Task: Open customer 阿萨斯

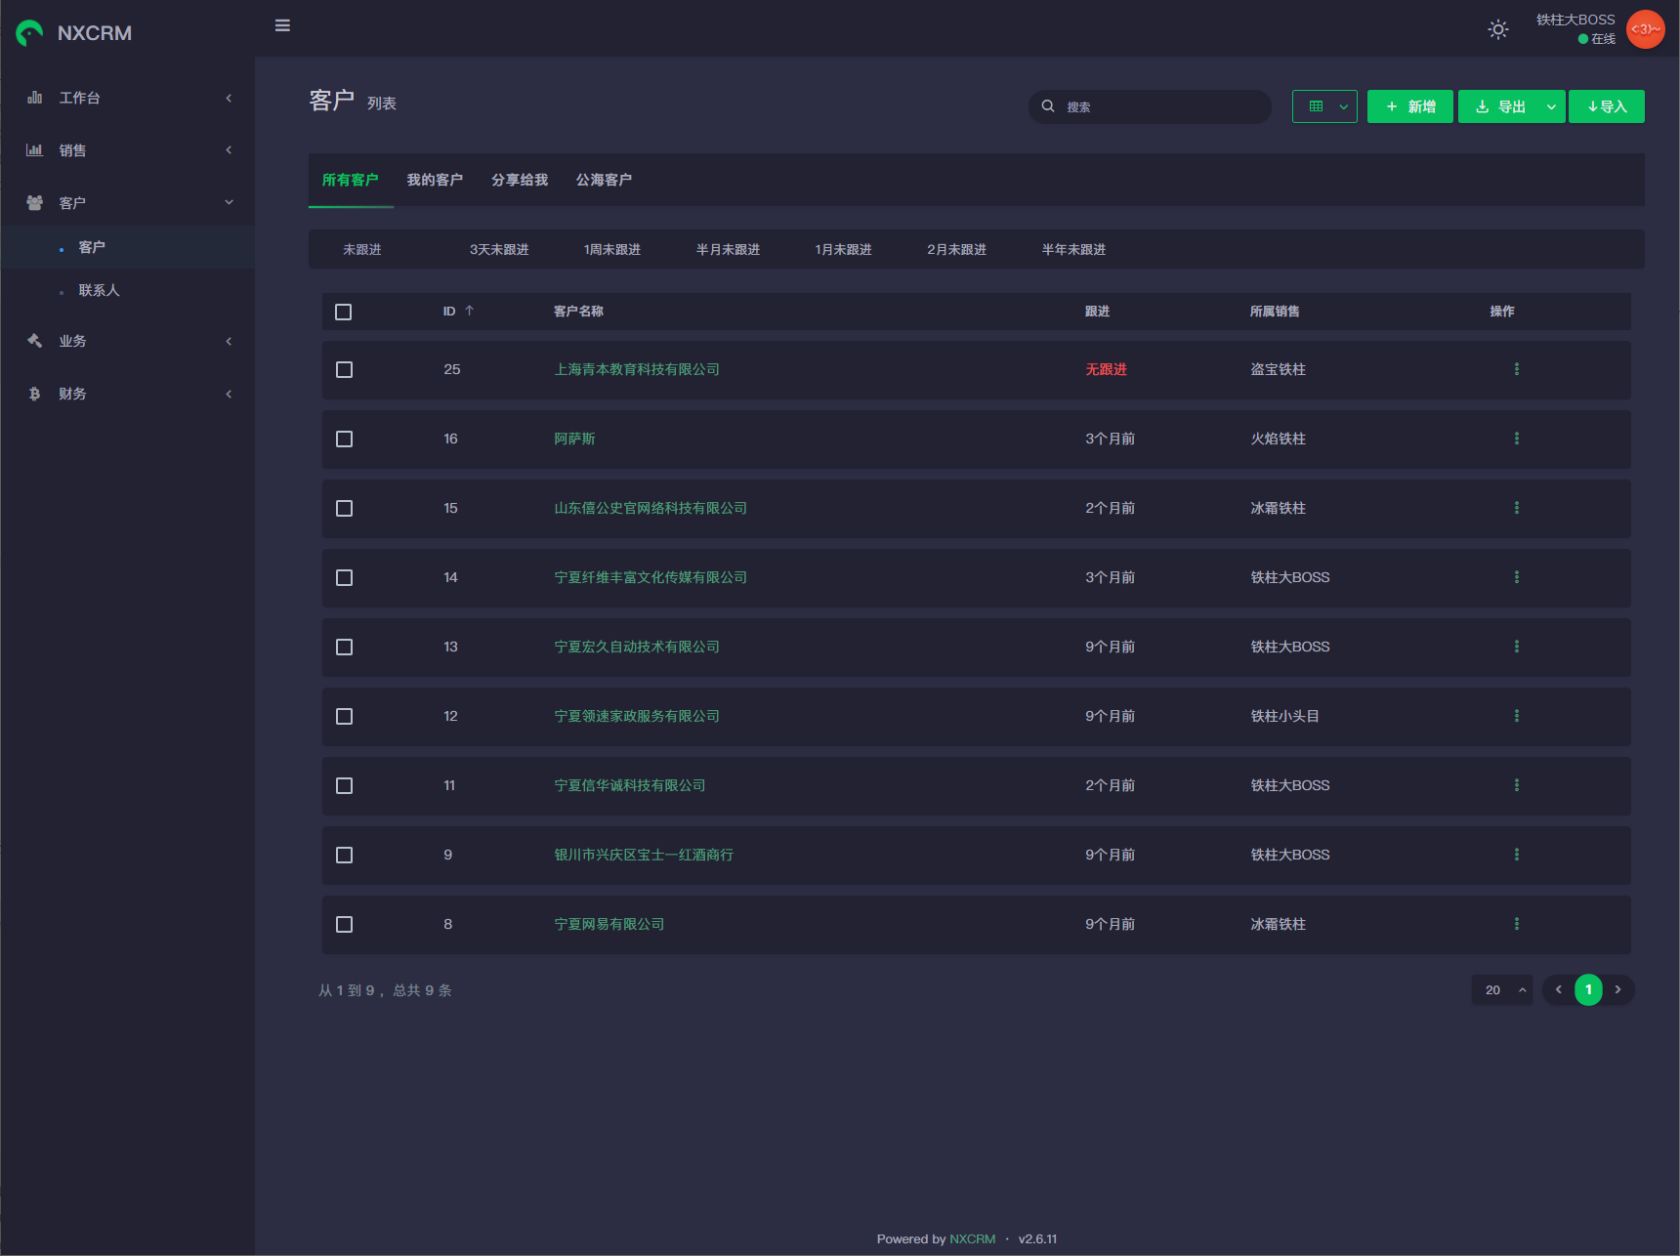Action: click(575, 438)
